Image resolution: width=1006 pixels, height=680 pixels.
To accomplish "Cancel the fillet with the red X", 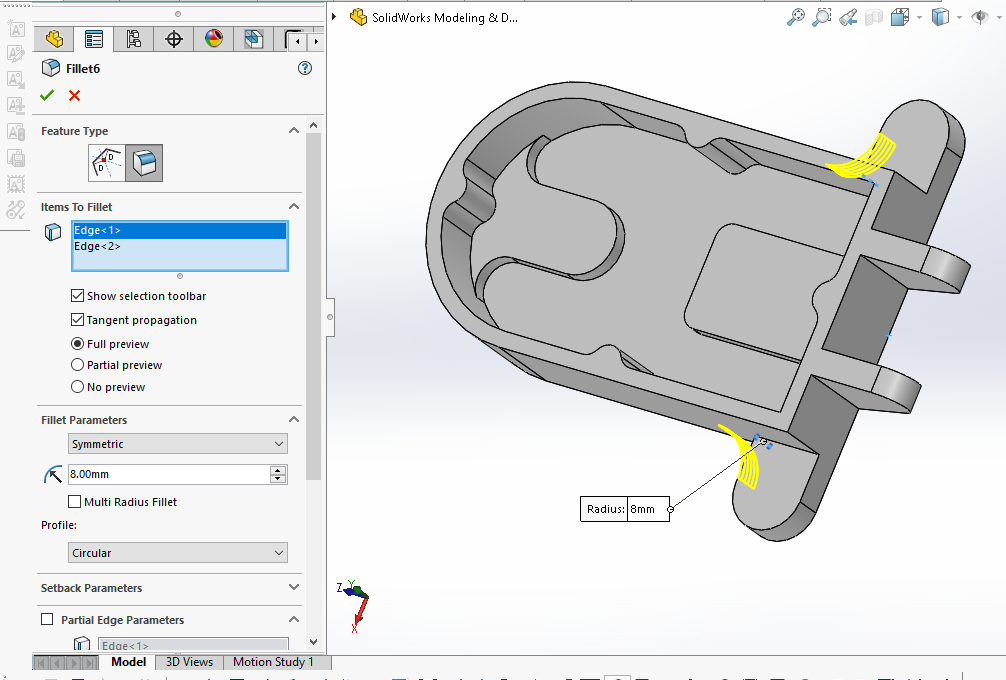I will [74, 96].
